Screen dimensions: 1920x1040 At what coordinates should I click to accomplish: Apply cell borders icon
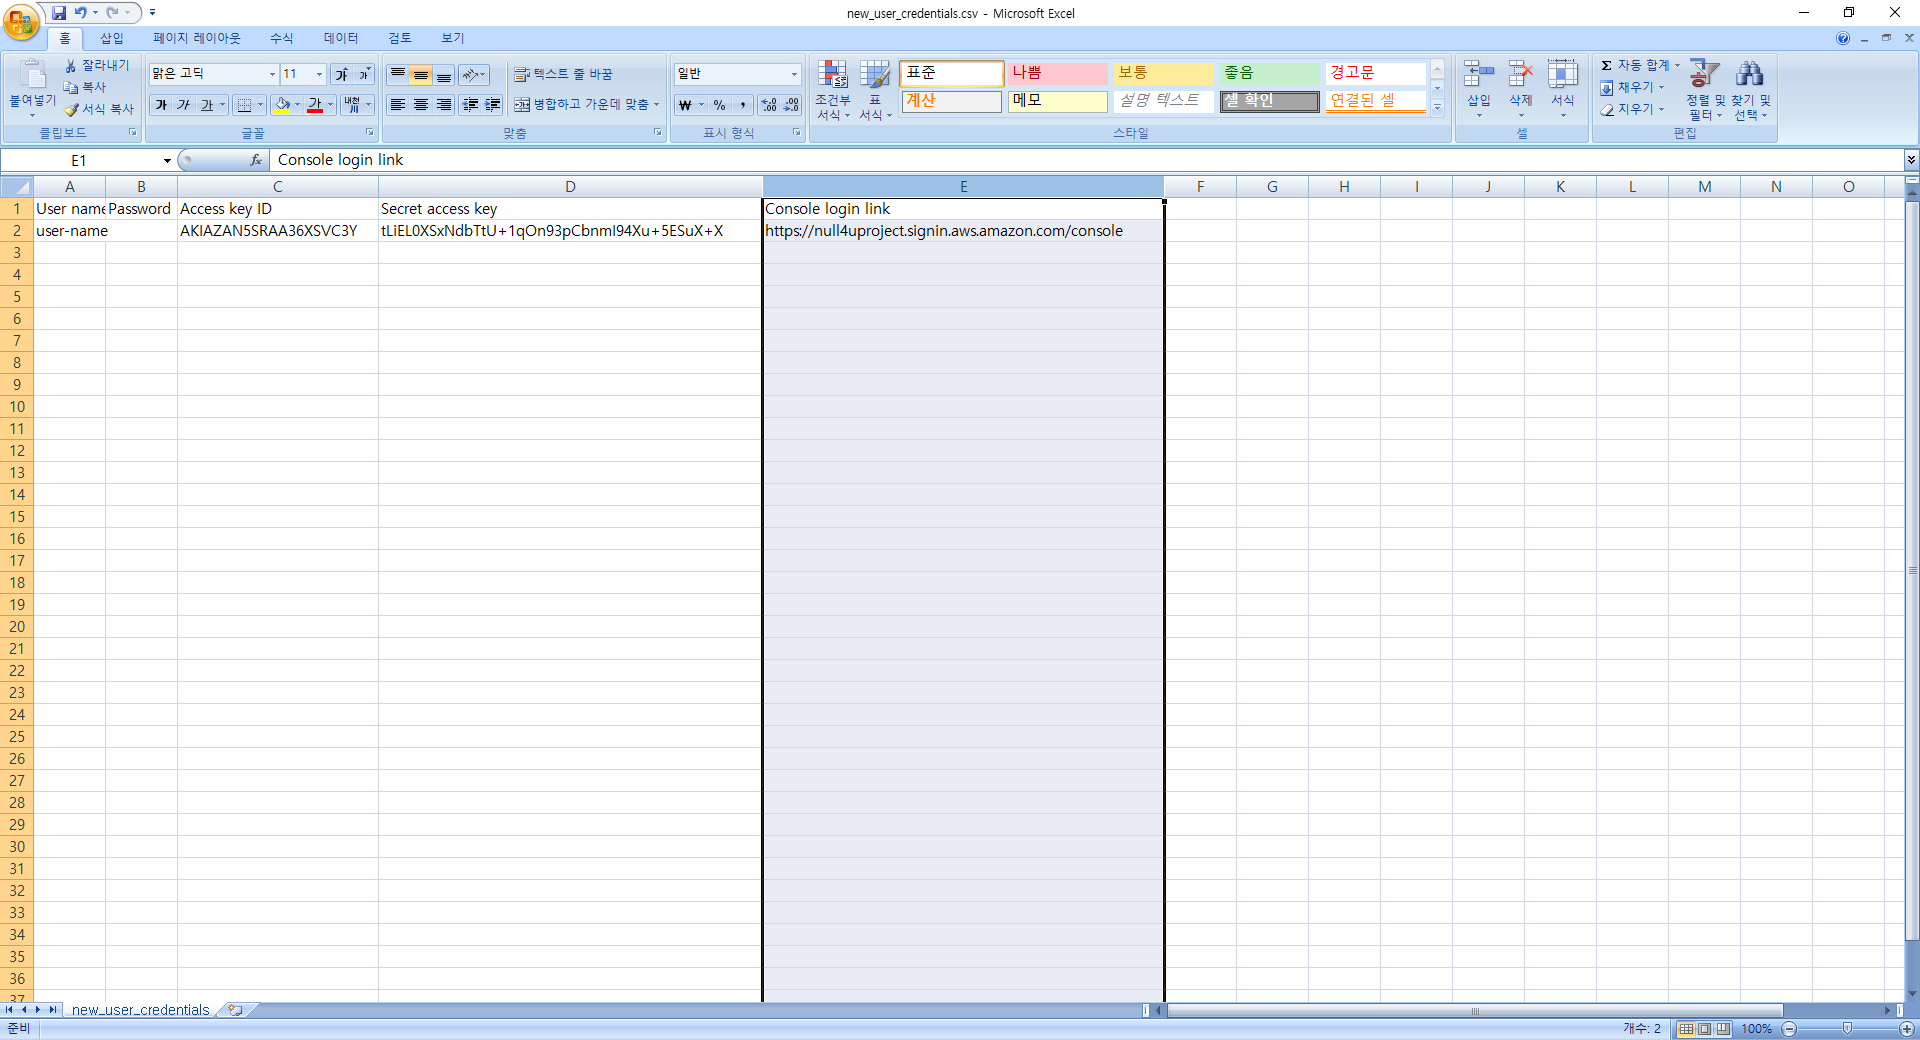click(244, 105)
